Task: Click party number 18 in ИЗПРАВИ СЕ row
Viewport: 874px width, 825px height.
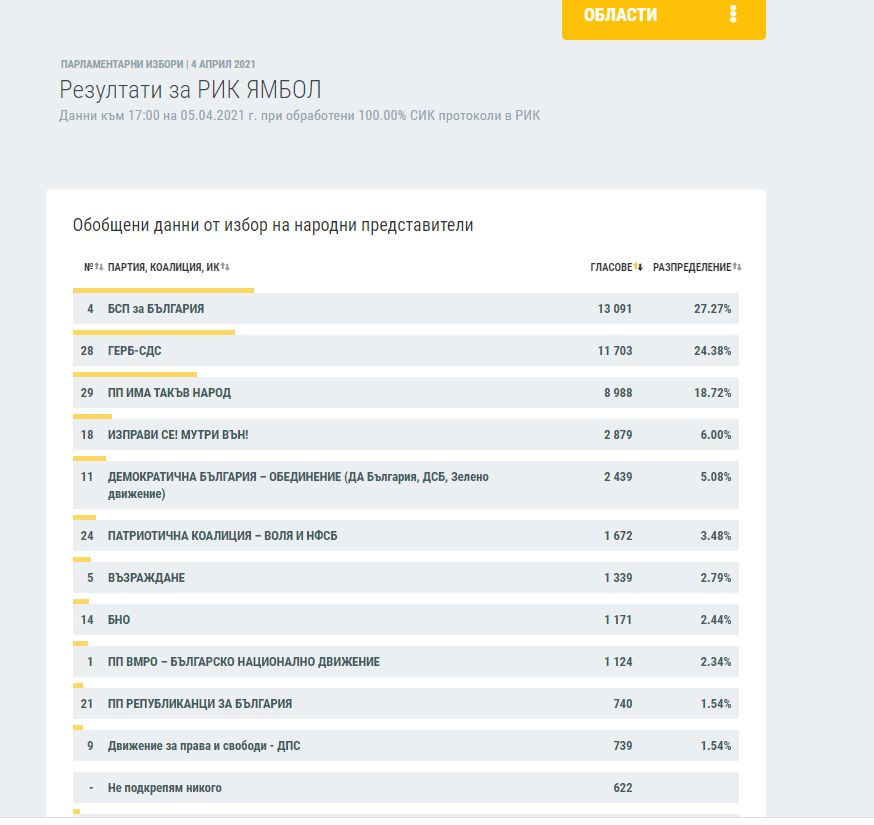Action: coord(87,435)
